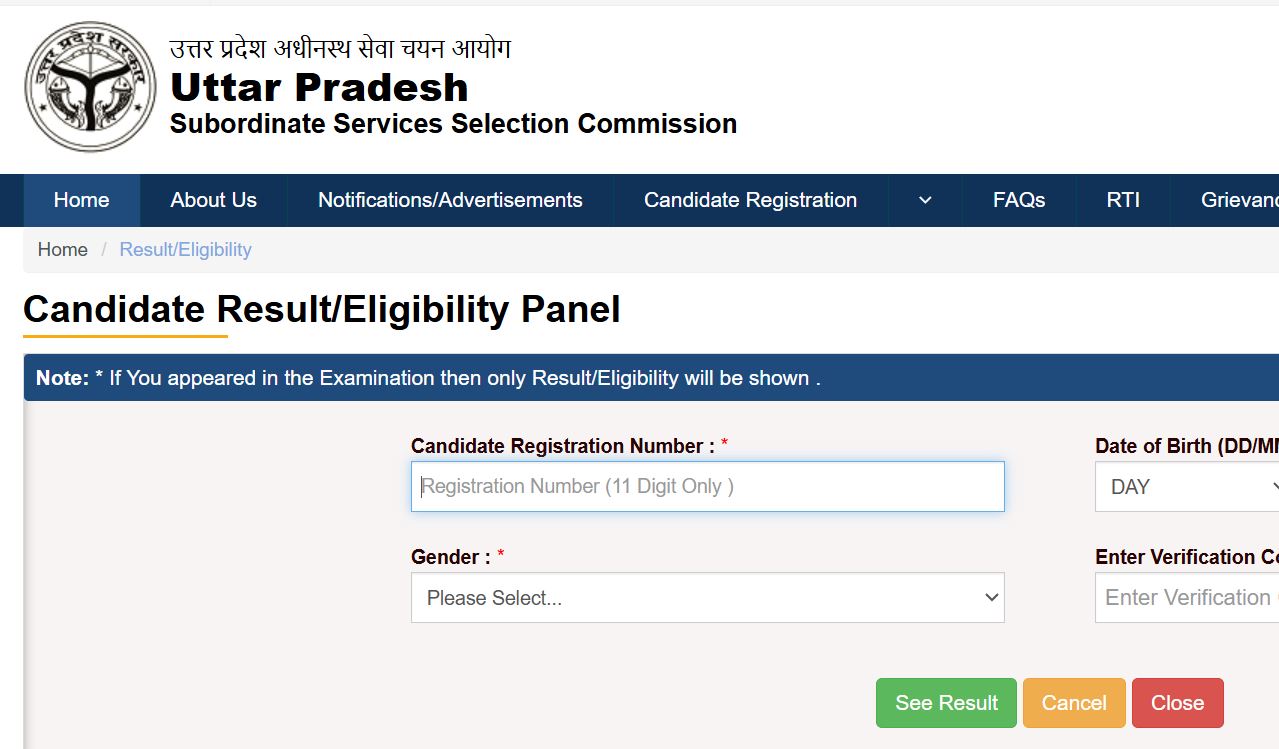Open the Candidate Registration menu
Image resolution: width=1279 pixels, height=749 pixels.
750,200
